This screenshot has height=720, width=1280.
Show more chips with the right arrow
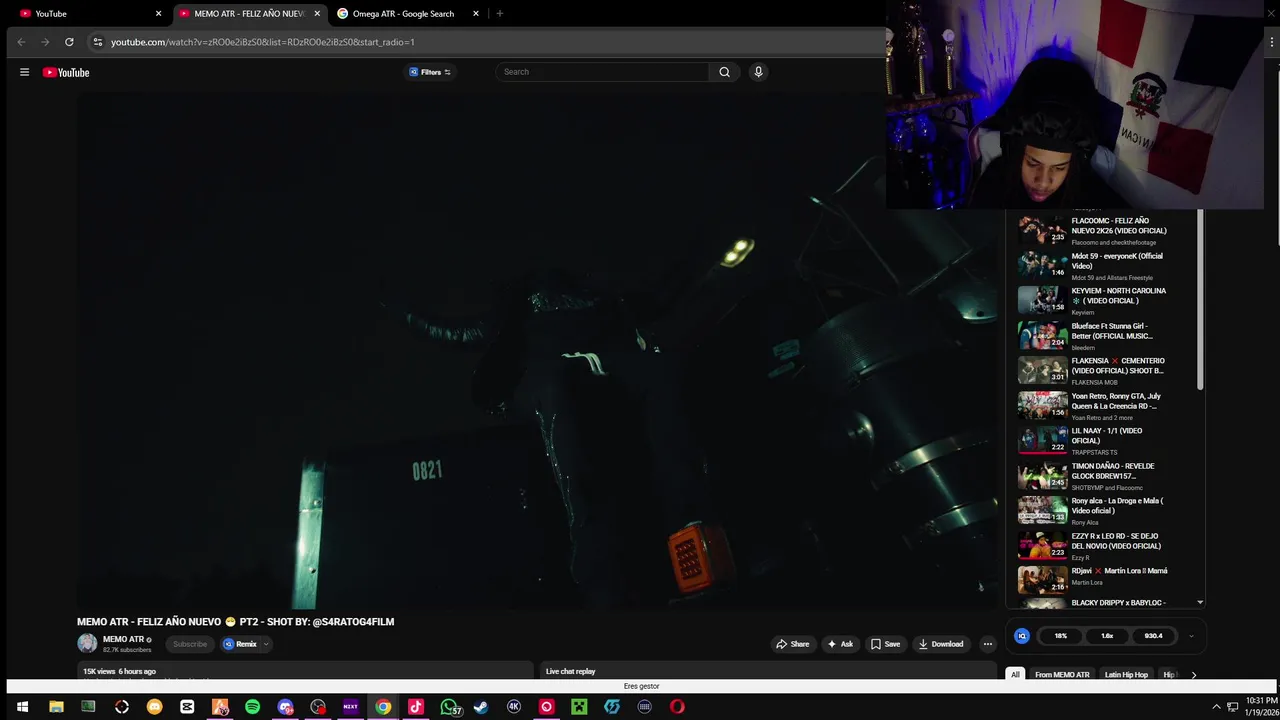[x=1193, y=675]
